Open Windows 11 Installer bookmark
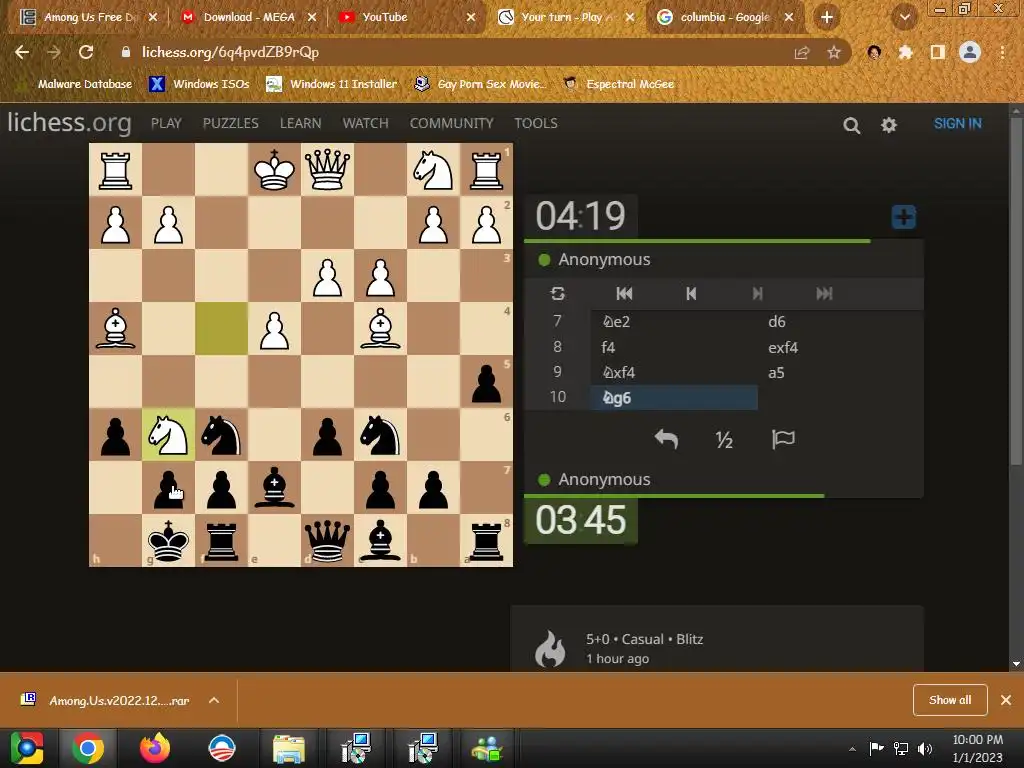 pos(332,84)
